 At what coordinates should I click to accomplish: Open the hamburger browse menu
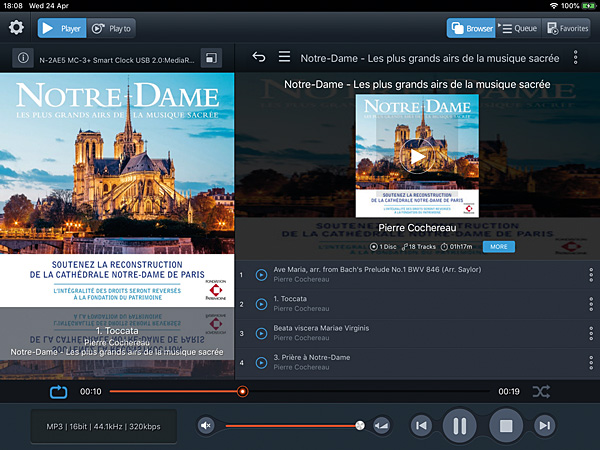(x=284, y=57)
